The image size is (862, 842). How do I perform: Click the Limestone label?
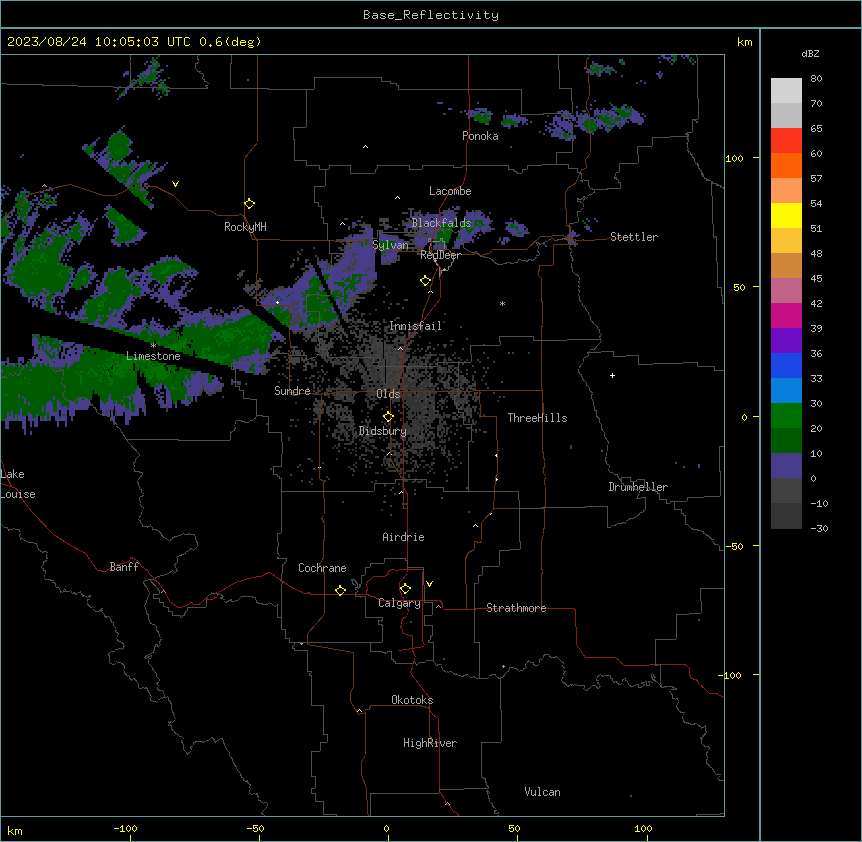point(153,356)
